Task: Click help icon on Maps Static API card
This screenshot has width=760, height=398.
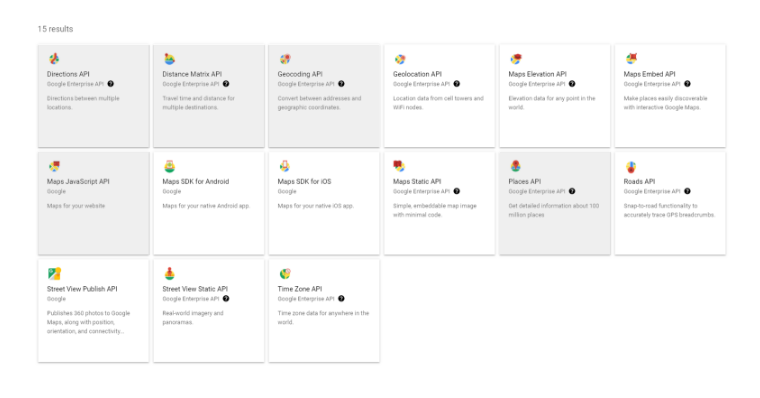Action: tap(457, 191)
